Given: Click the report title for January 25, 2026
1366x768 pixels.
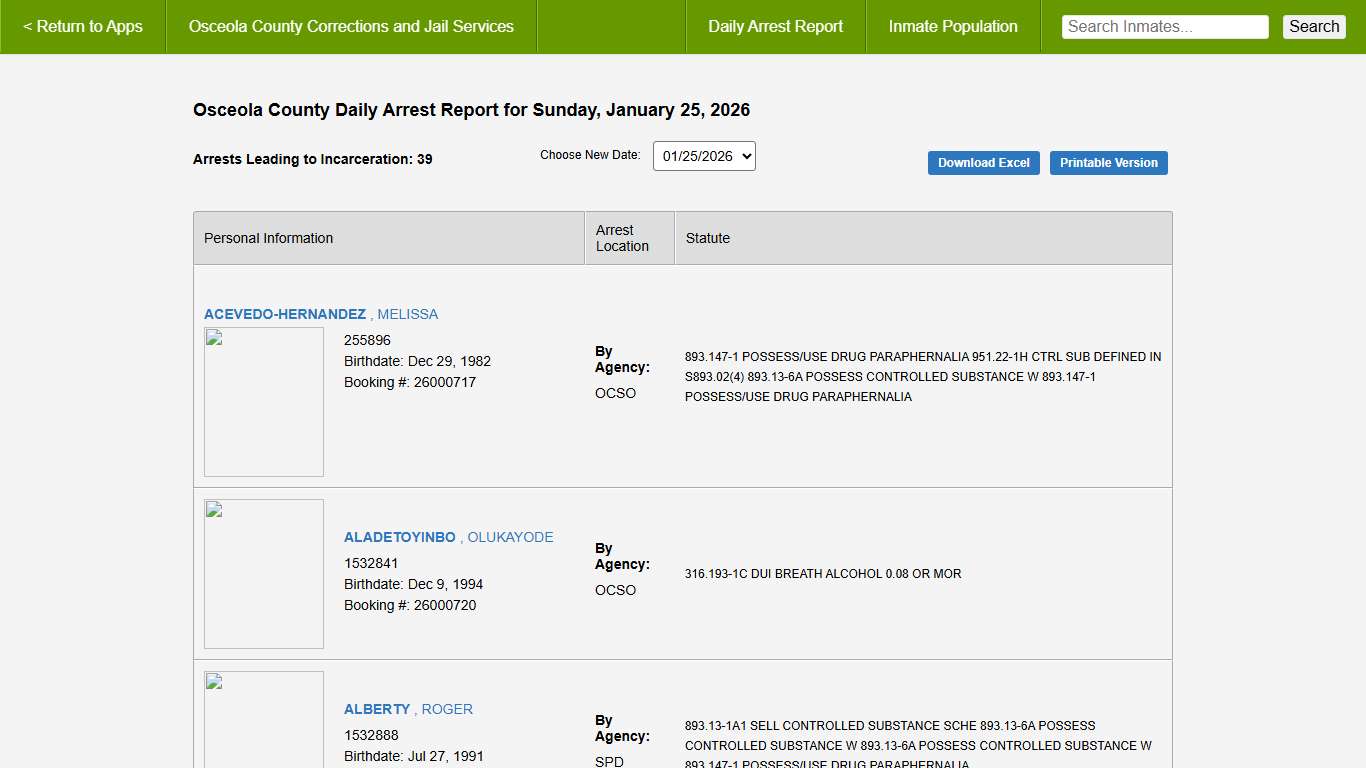Looking at the screenshot, I should coord(471,110).
